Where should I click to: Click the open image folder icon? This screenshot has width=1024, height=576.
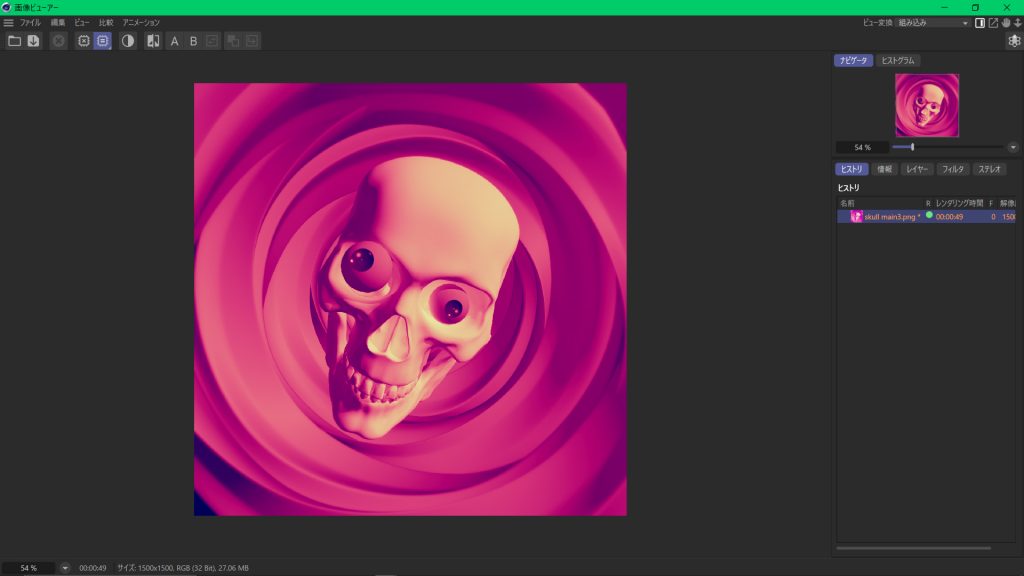14,41
